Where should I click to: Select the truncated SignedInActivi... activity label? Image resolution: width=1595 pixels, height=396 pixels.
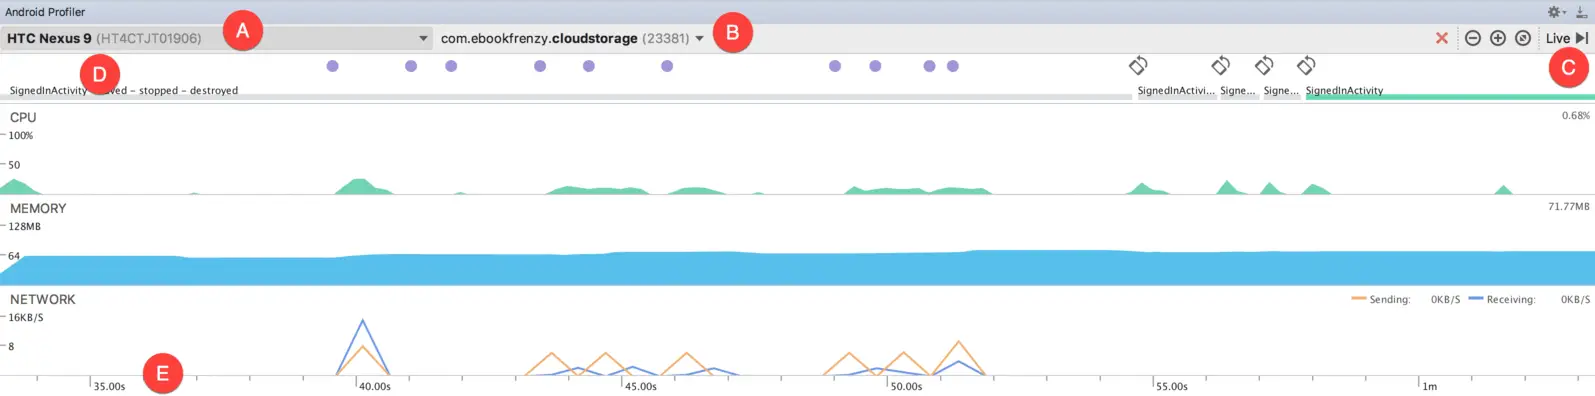1176,90
